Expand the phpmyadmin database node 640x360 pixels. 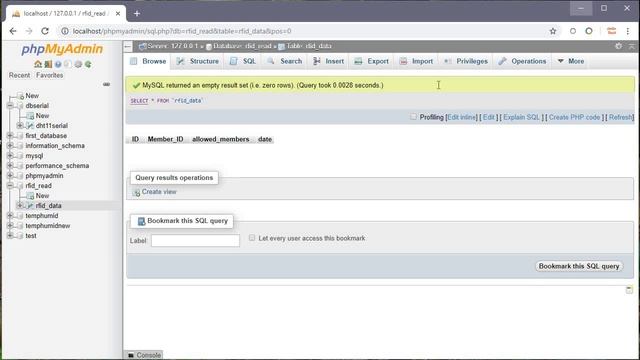click(x=10, y=176)
